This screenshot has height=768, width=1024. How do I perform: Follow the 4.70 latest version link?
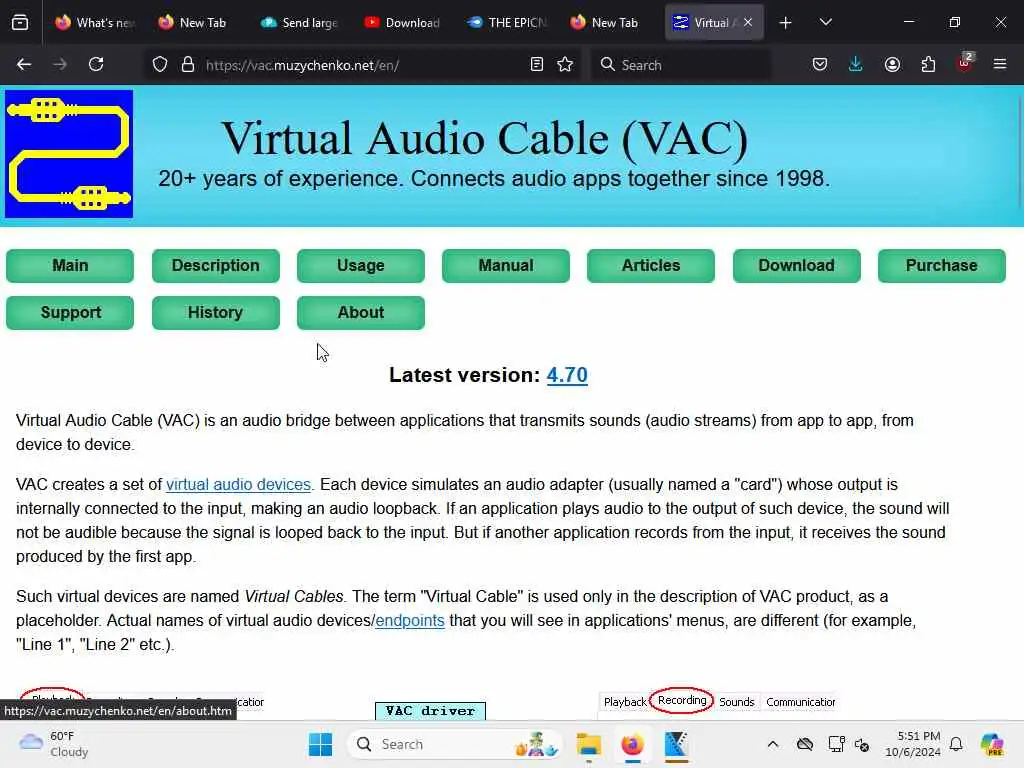coord(567,375)
